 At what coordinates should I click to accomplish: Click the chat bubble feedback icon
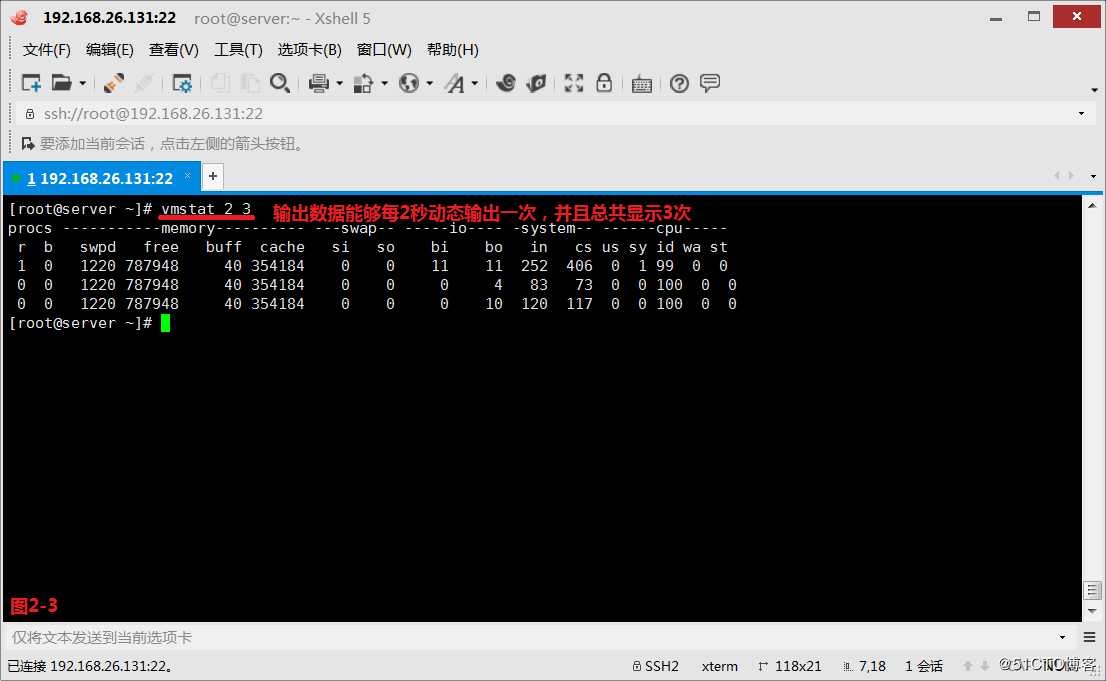tap(710, 83)
